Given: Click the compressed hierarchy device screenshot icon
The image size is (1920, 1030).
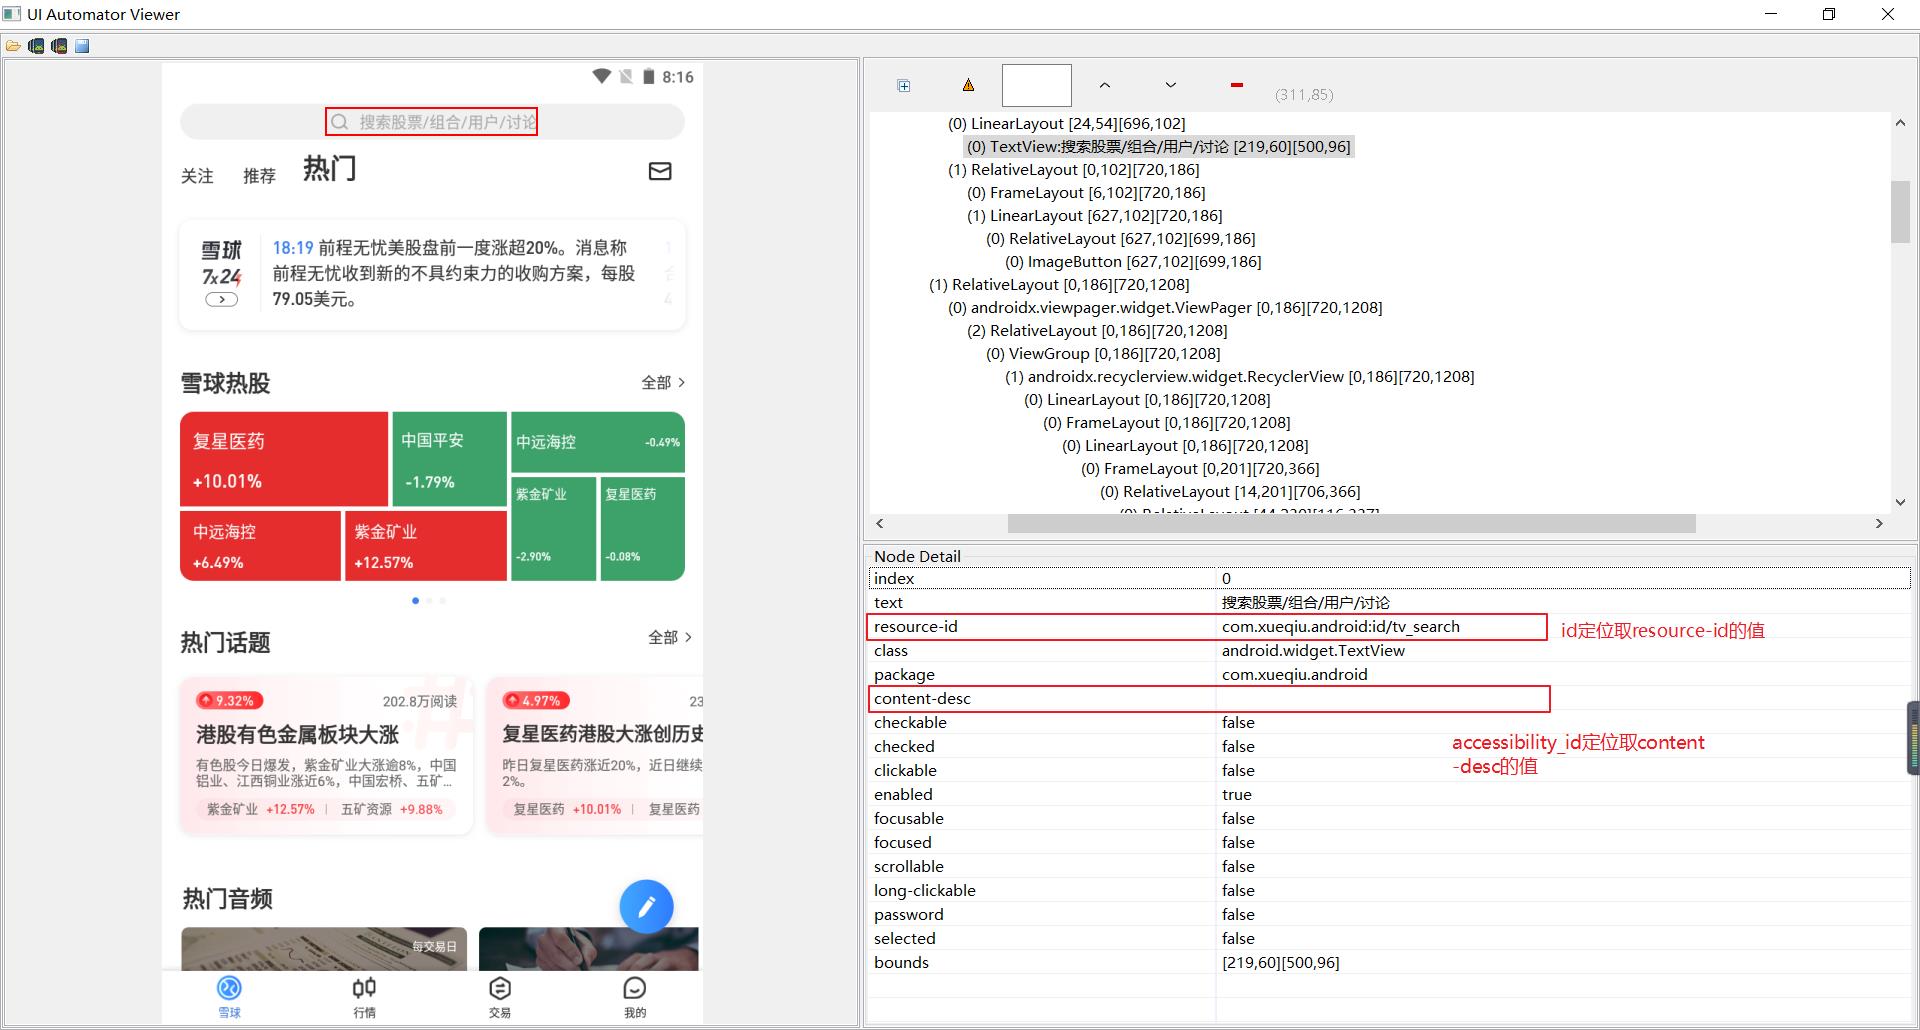Looking at the screenshot, I should pos(59,46).
